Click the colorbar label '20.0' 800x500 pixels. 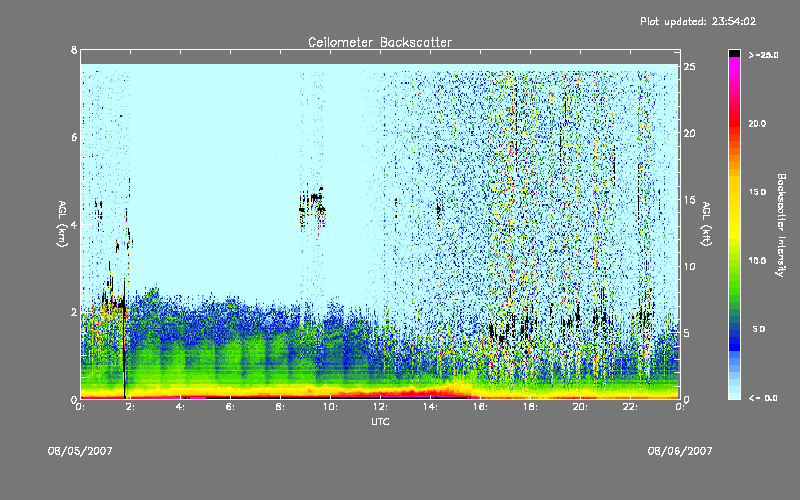click(x=757, y=123)
